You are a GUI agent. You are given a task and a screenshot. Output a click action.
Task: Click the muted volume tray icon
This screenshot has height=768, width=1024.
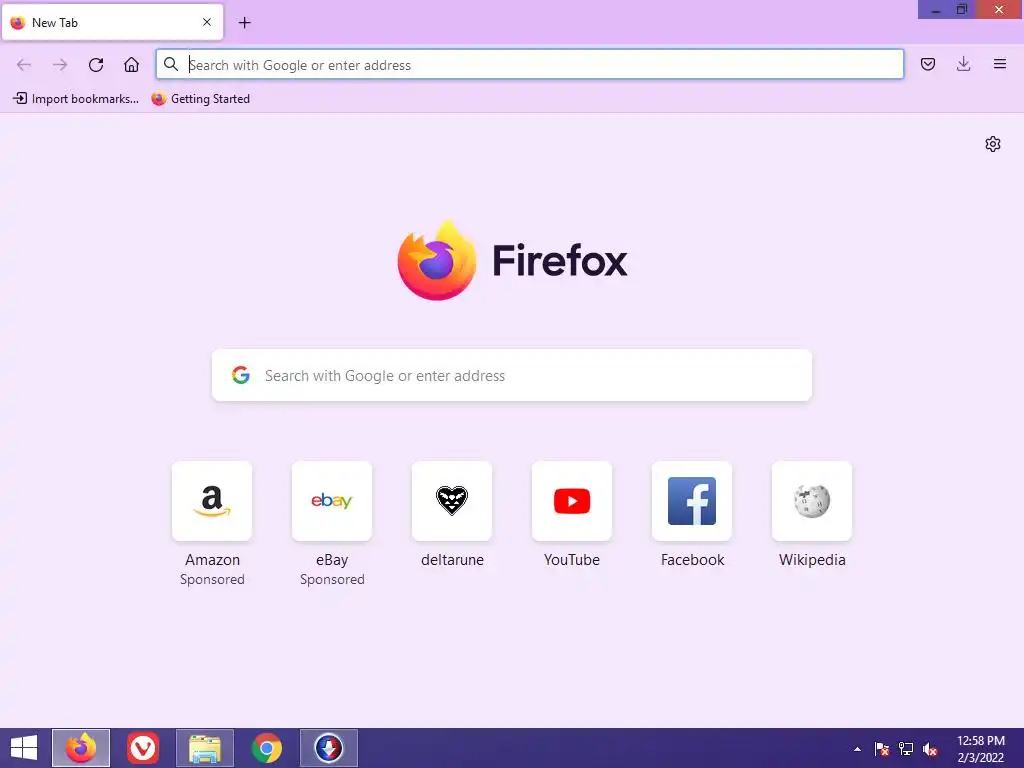[930, 749]
